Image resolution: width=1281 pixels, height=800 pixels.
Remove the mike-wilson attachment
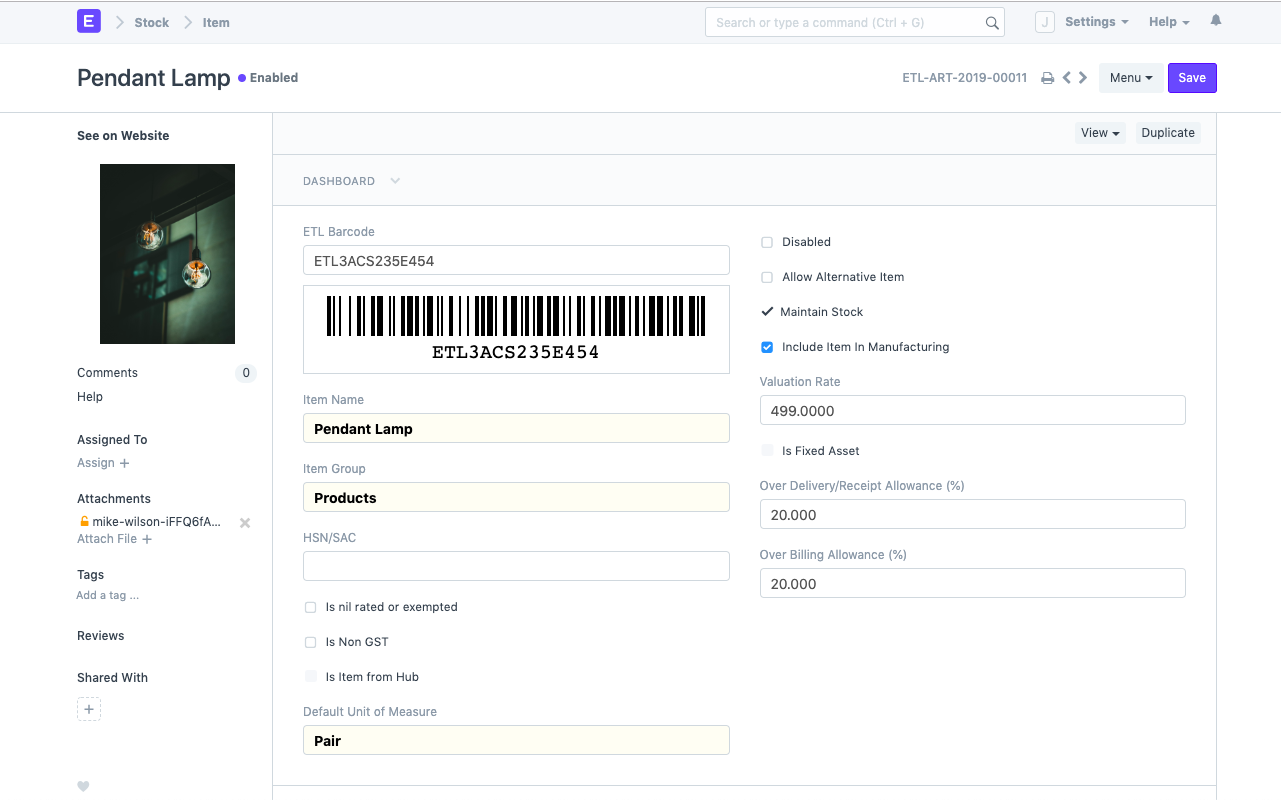[245, 522]
